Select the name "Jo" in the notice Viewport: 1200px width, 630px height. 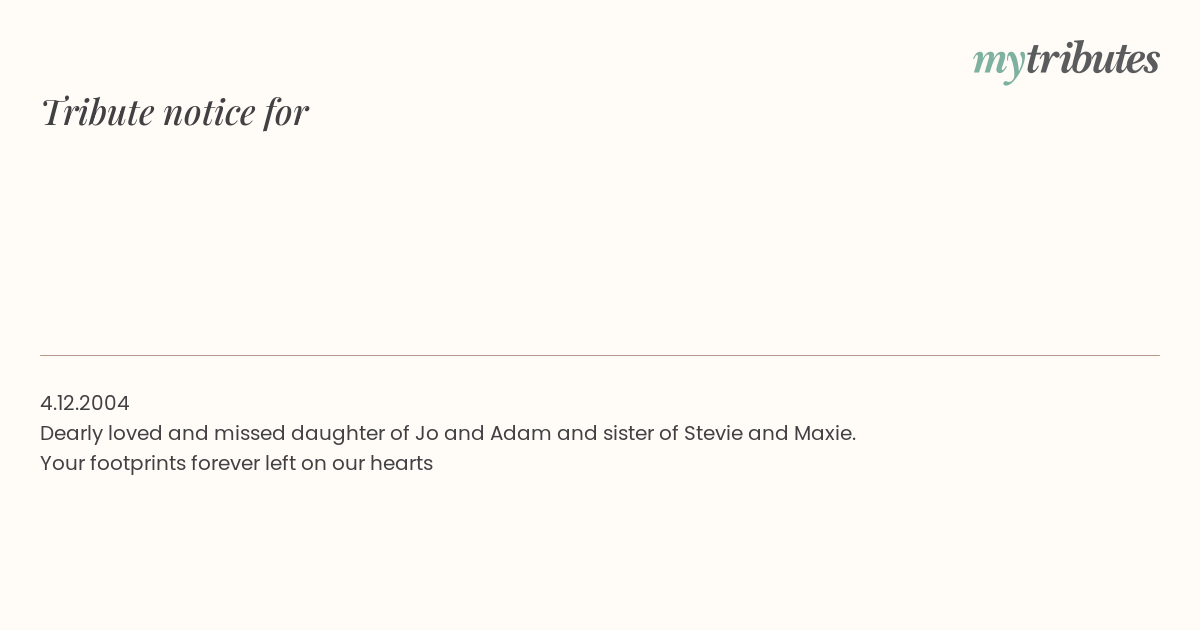426,433
